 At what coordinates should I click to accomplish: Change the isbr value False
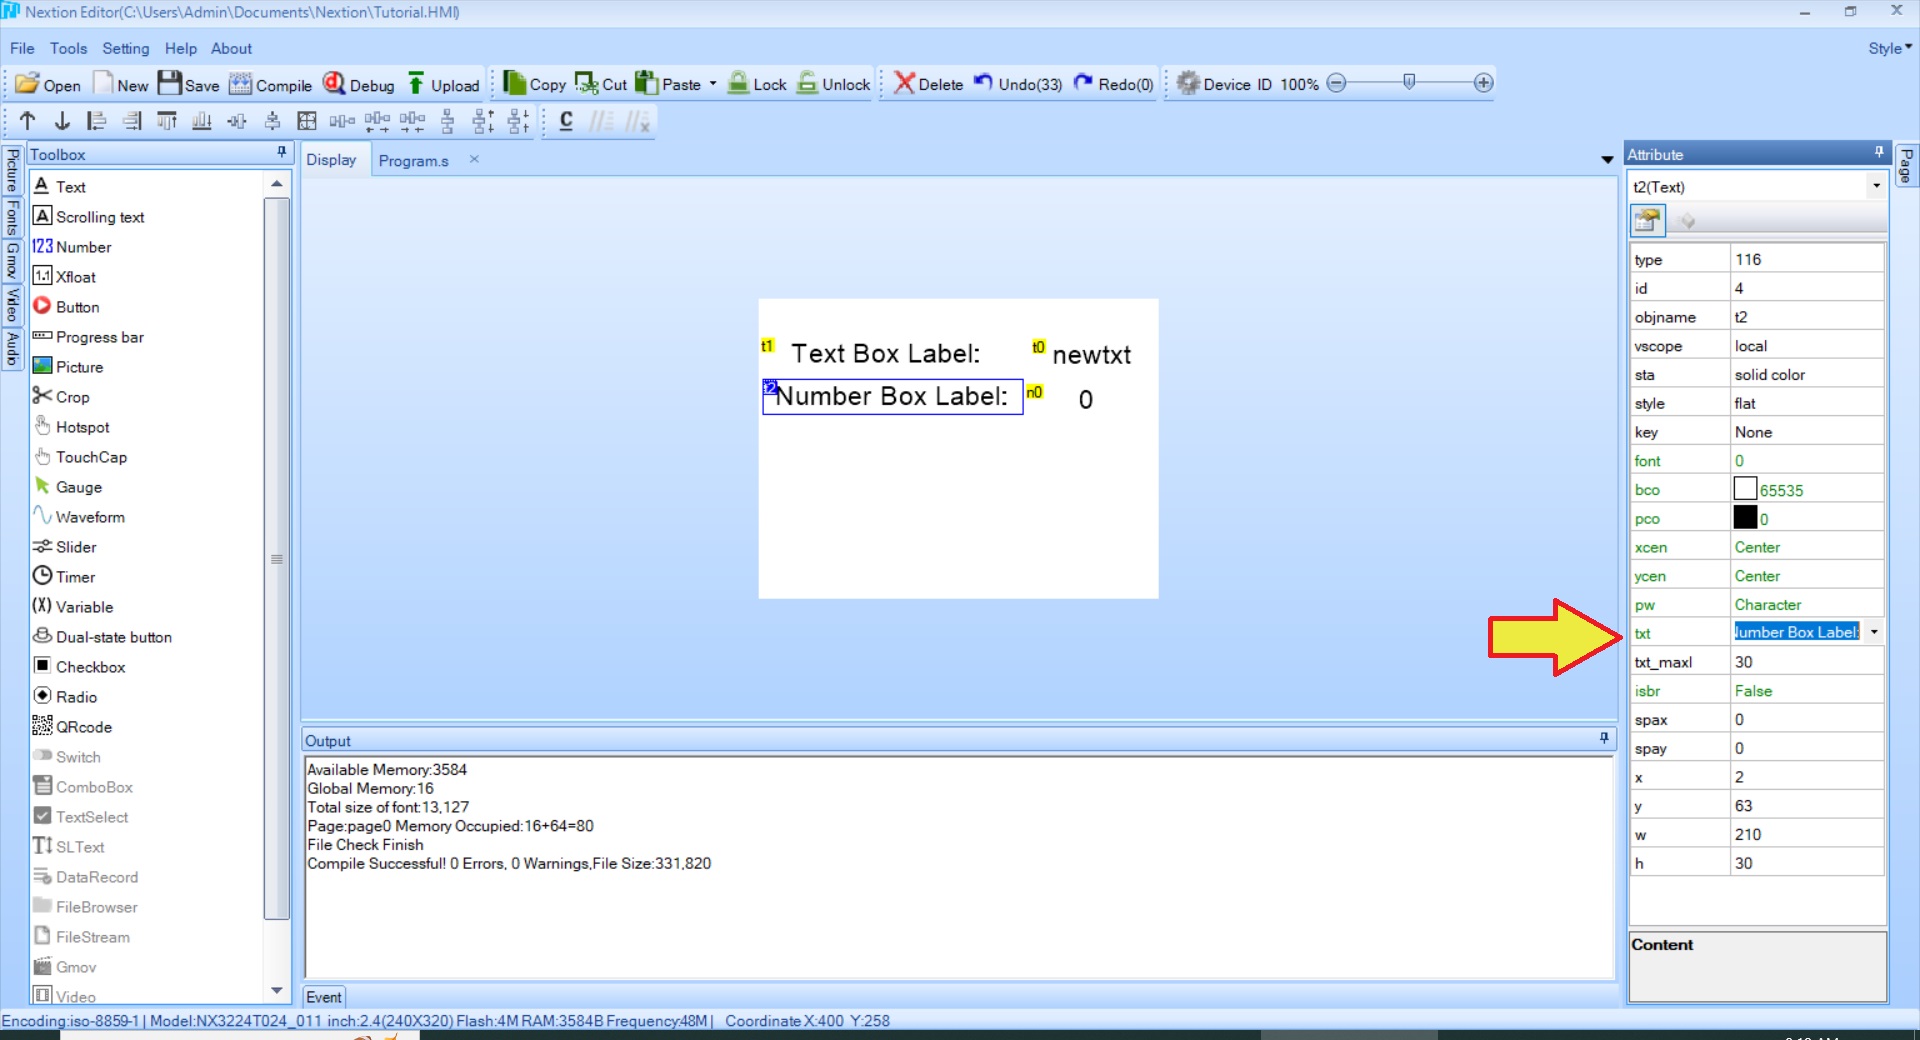click(x=1807, y=691)
